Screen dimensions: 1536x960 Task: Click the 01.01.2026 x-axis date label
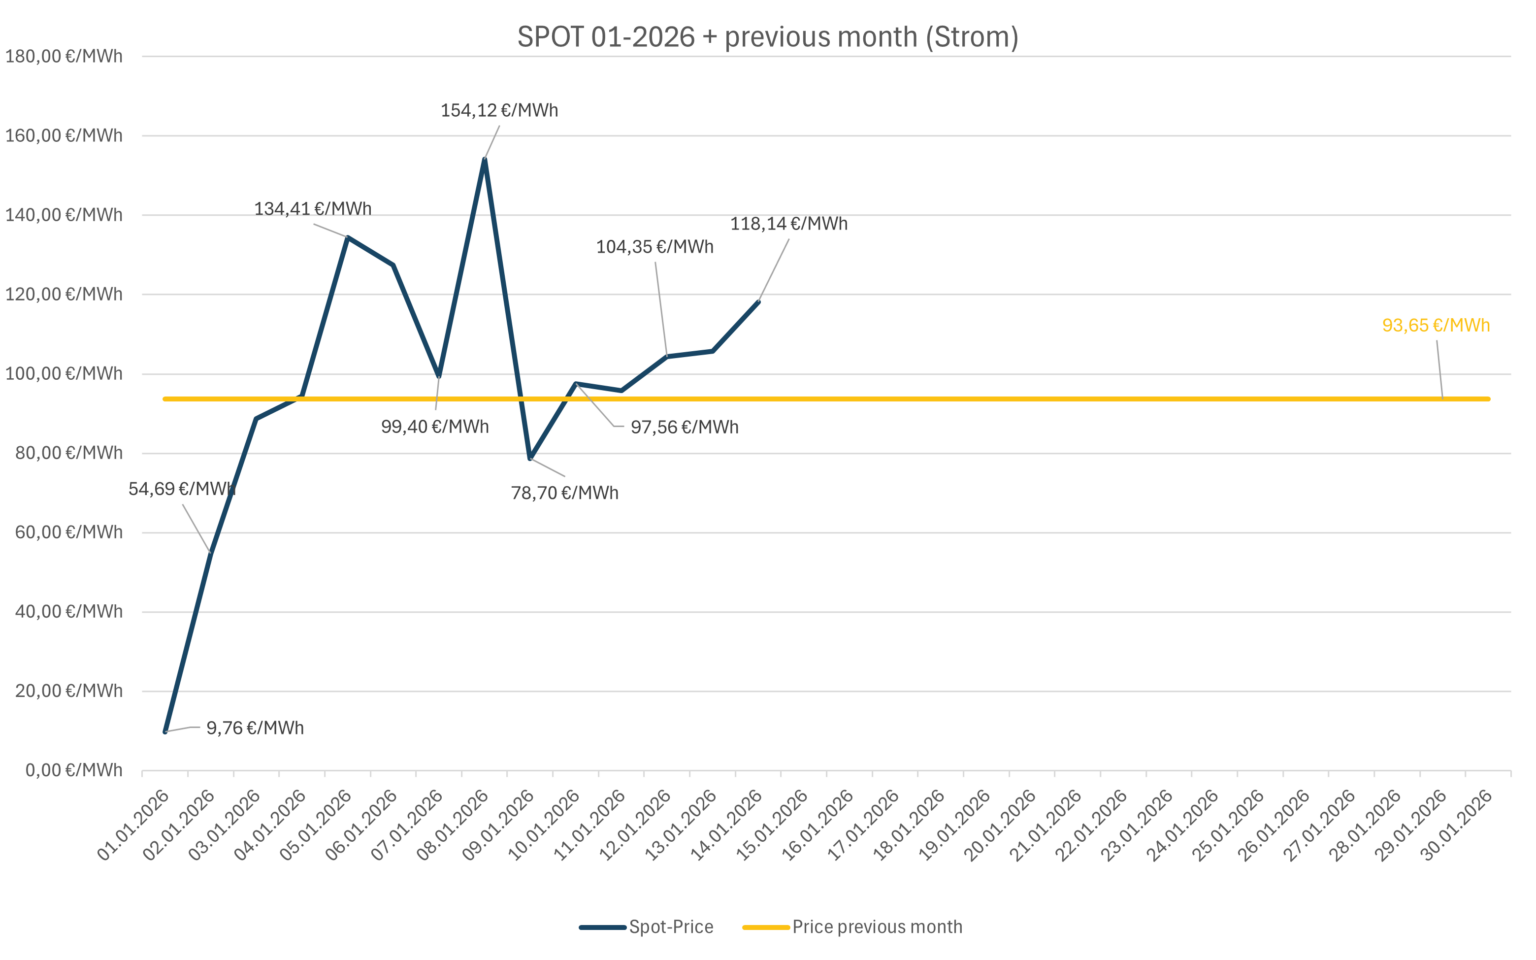click(x=133, y=825)
